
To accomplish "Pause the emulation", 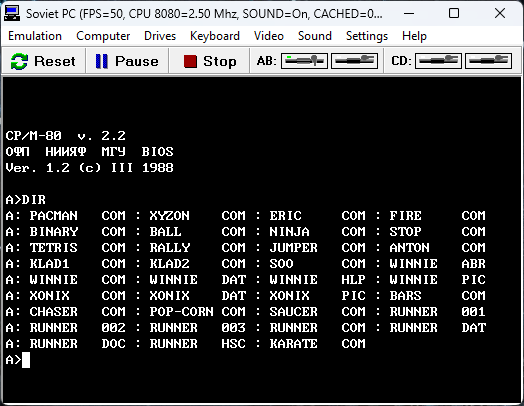I will (x=127, y=61).
